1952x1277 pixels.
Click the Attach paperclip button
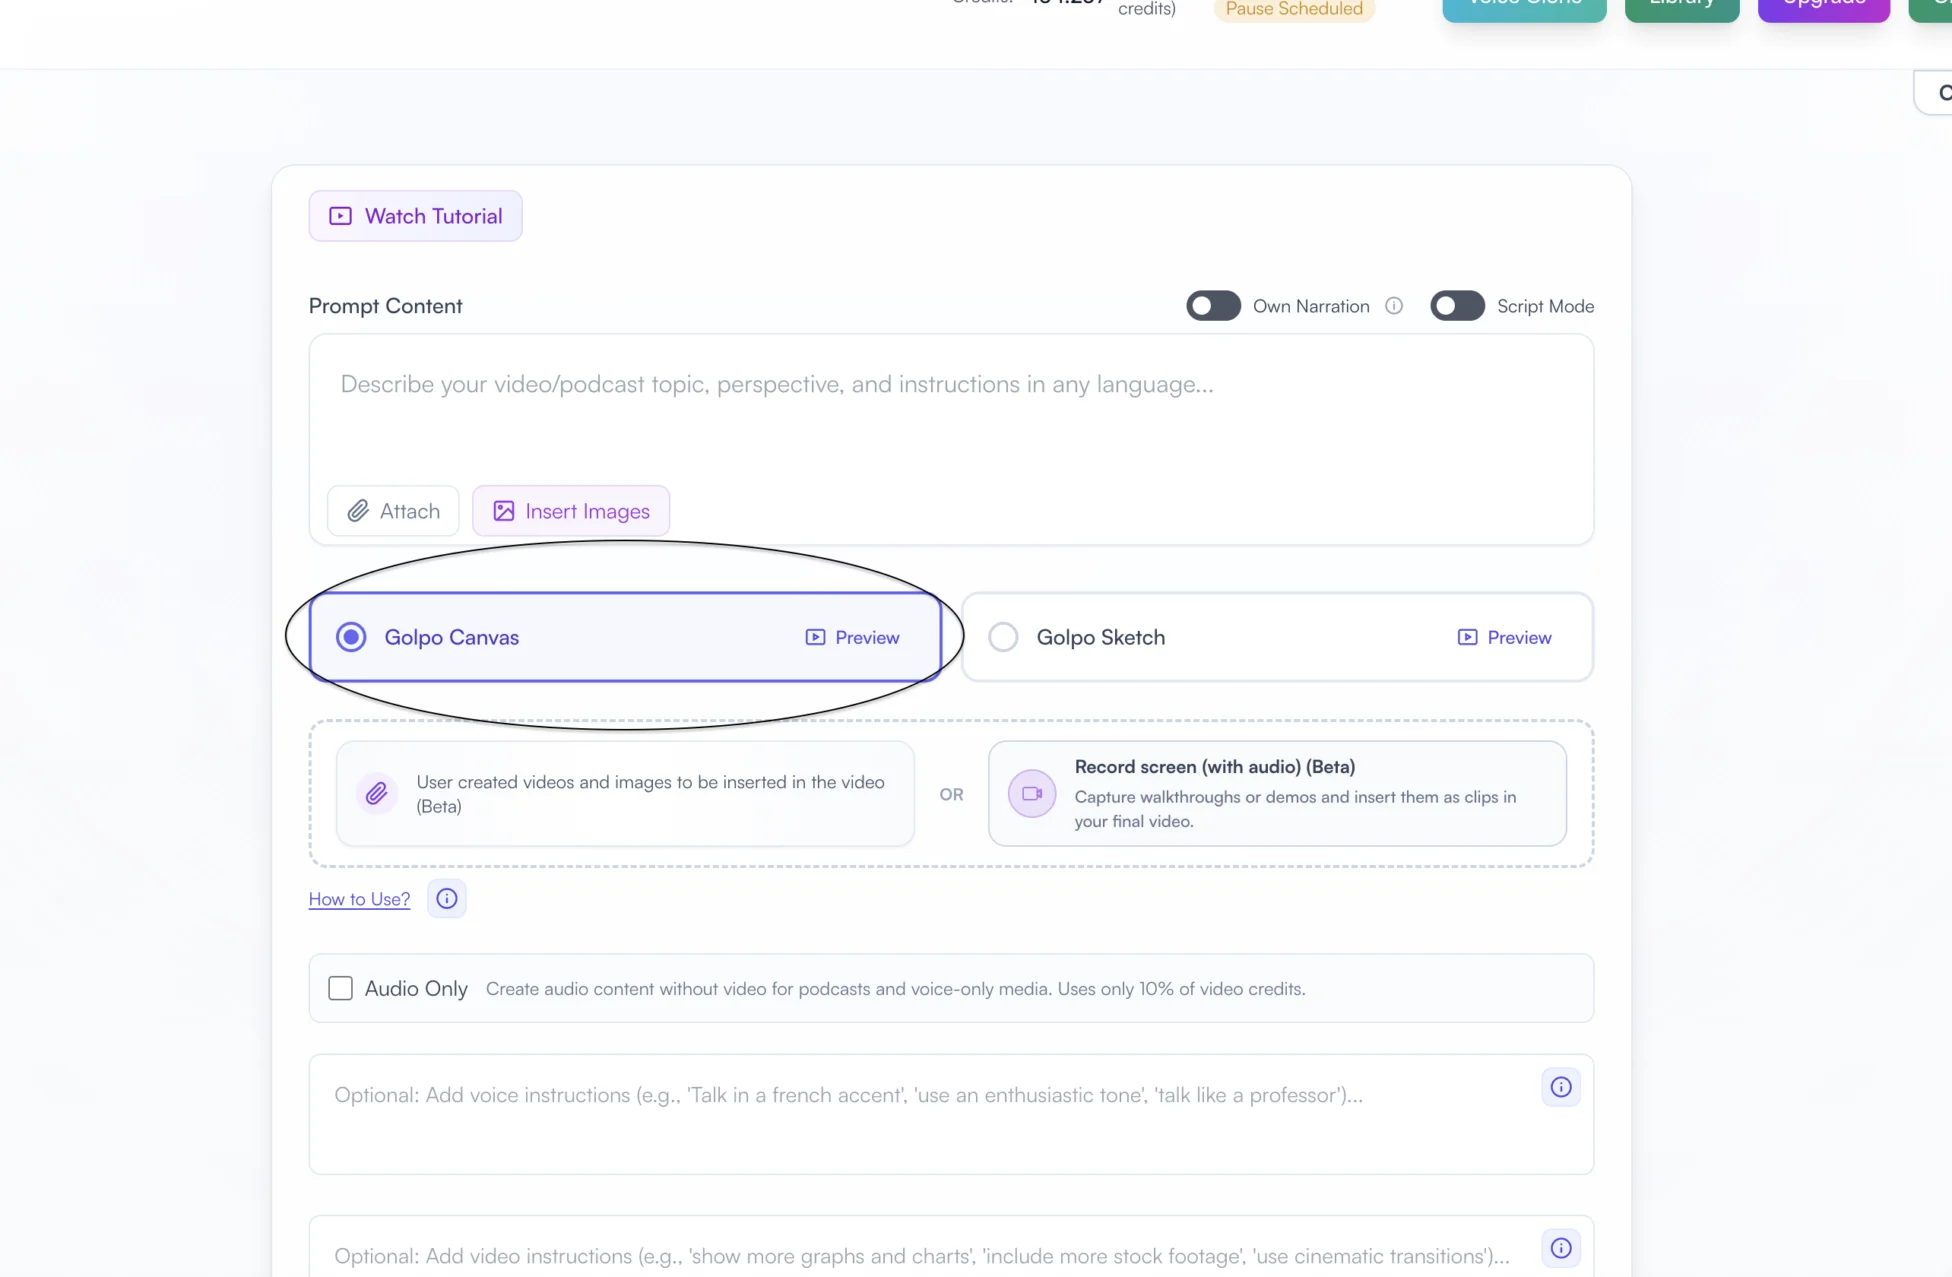coord(393,511)
